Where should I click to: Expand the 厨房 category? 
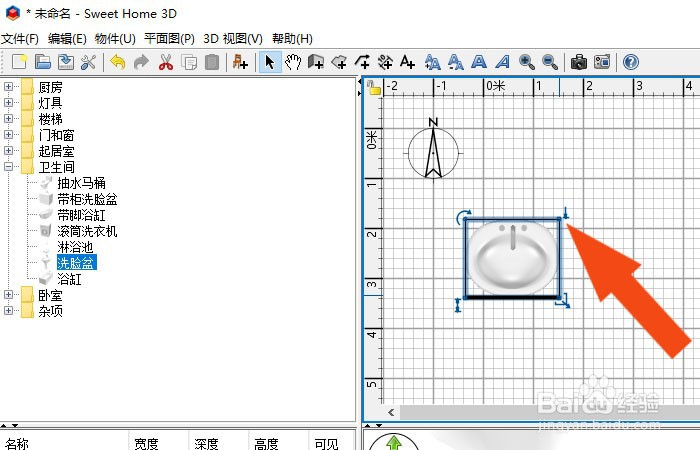[x=8, y=87]
